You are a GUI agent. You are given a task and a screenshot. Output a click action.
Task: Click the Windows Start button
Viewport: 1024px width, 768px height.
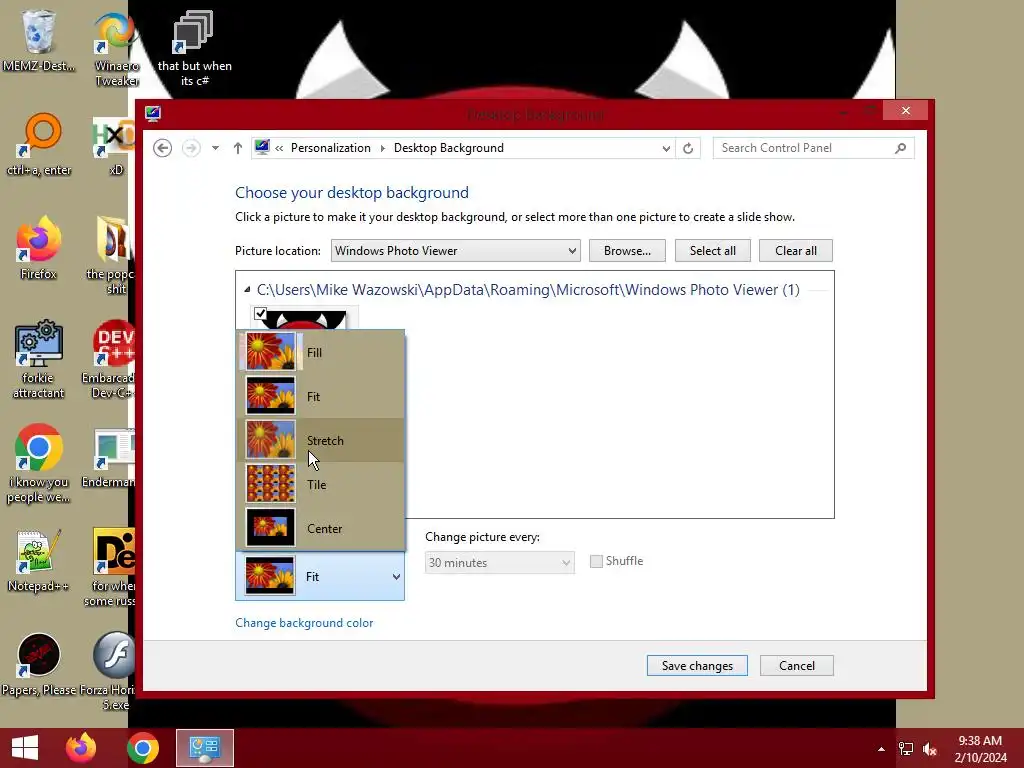coord(25,748)
